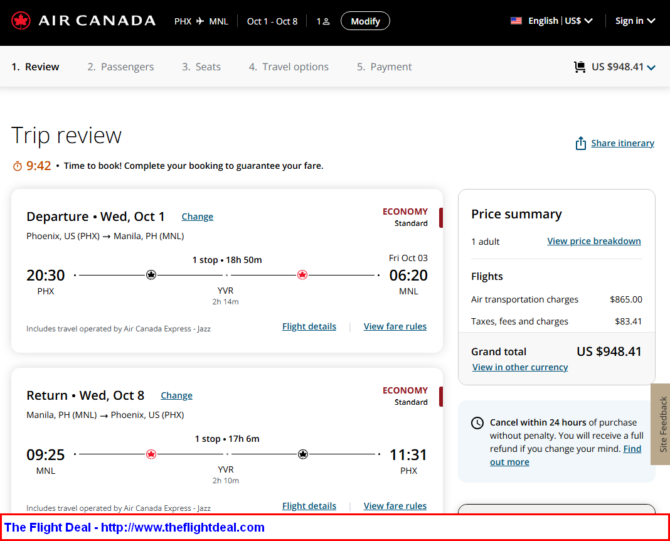Click return arrival time '11:31'
This screenshot has width=670, height=541.
pos(408,455)
